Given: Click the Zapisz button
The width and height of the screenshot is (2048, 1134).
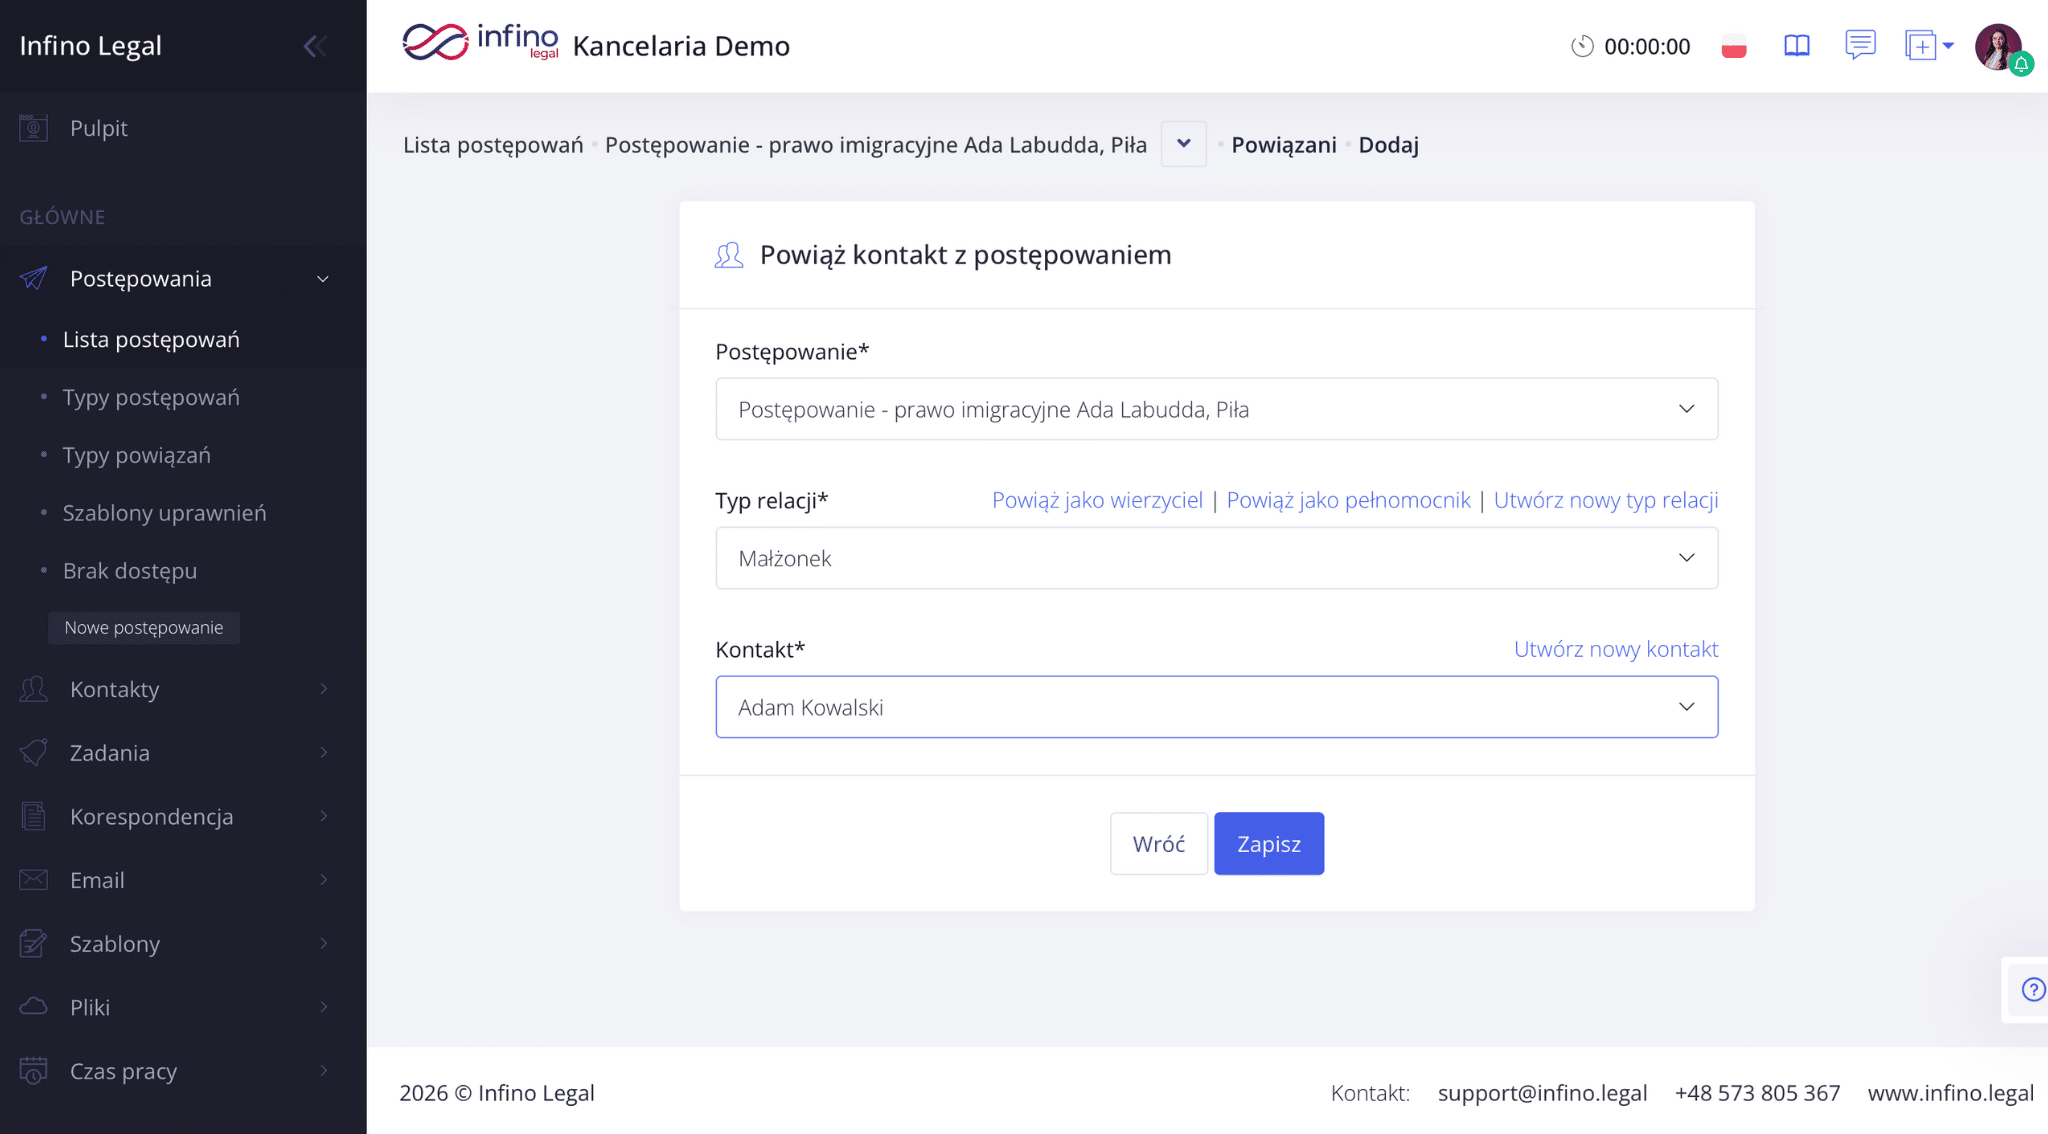Looking at the screenshot, I should coord(1268,844).
